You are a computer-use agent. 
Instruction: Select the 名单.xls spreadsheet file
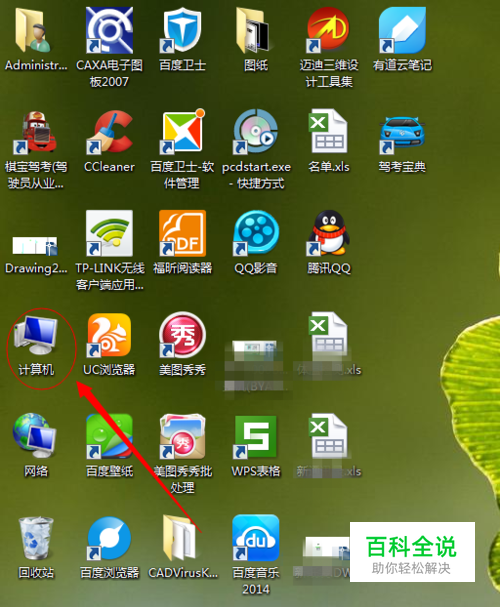tap(328, 132)
